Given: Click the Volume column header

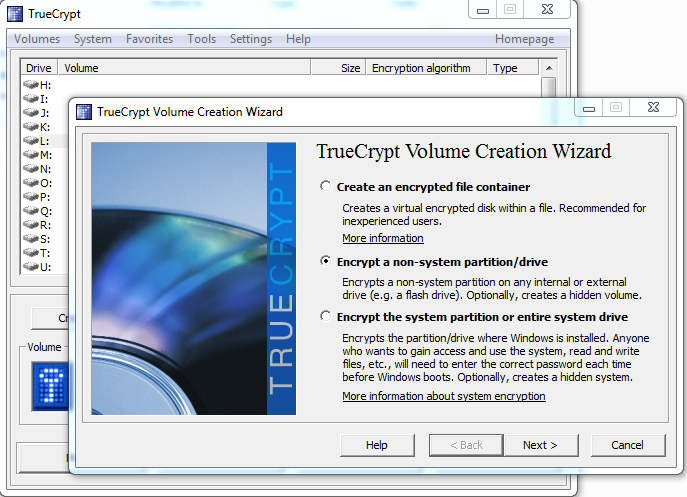Looking at the screenshot, I should pos(184,68).
